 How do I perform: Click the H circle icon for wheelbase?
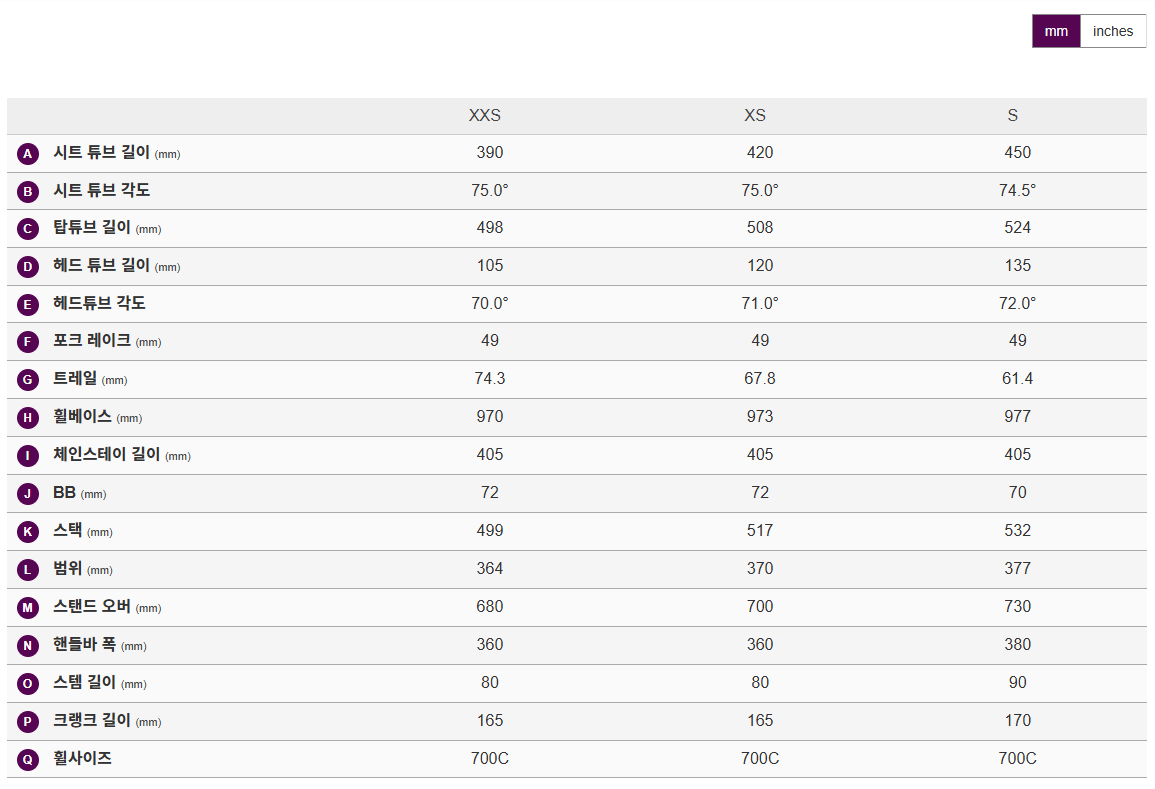pyautogui.click(x=28, y=418)
